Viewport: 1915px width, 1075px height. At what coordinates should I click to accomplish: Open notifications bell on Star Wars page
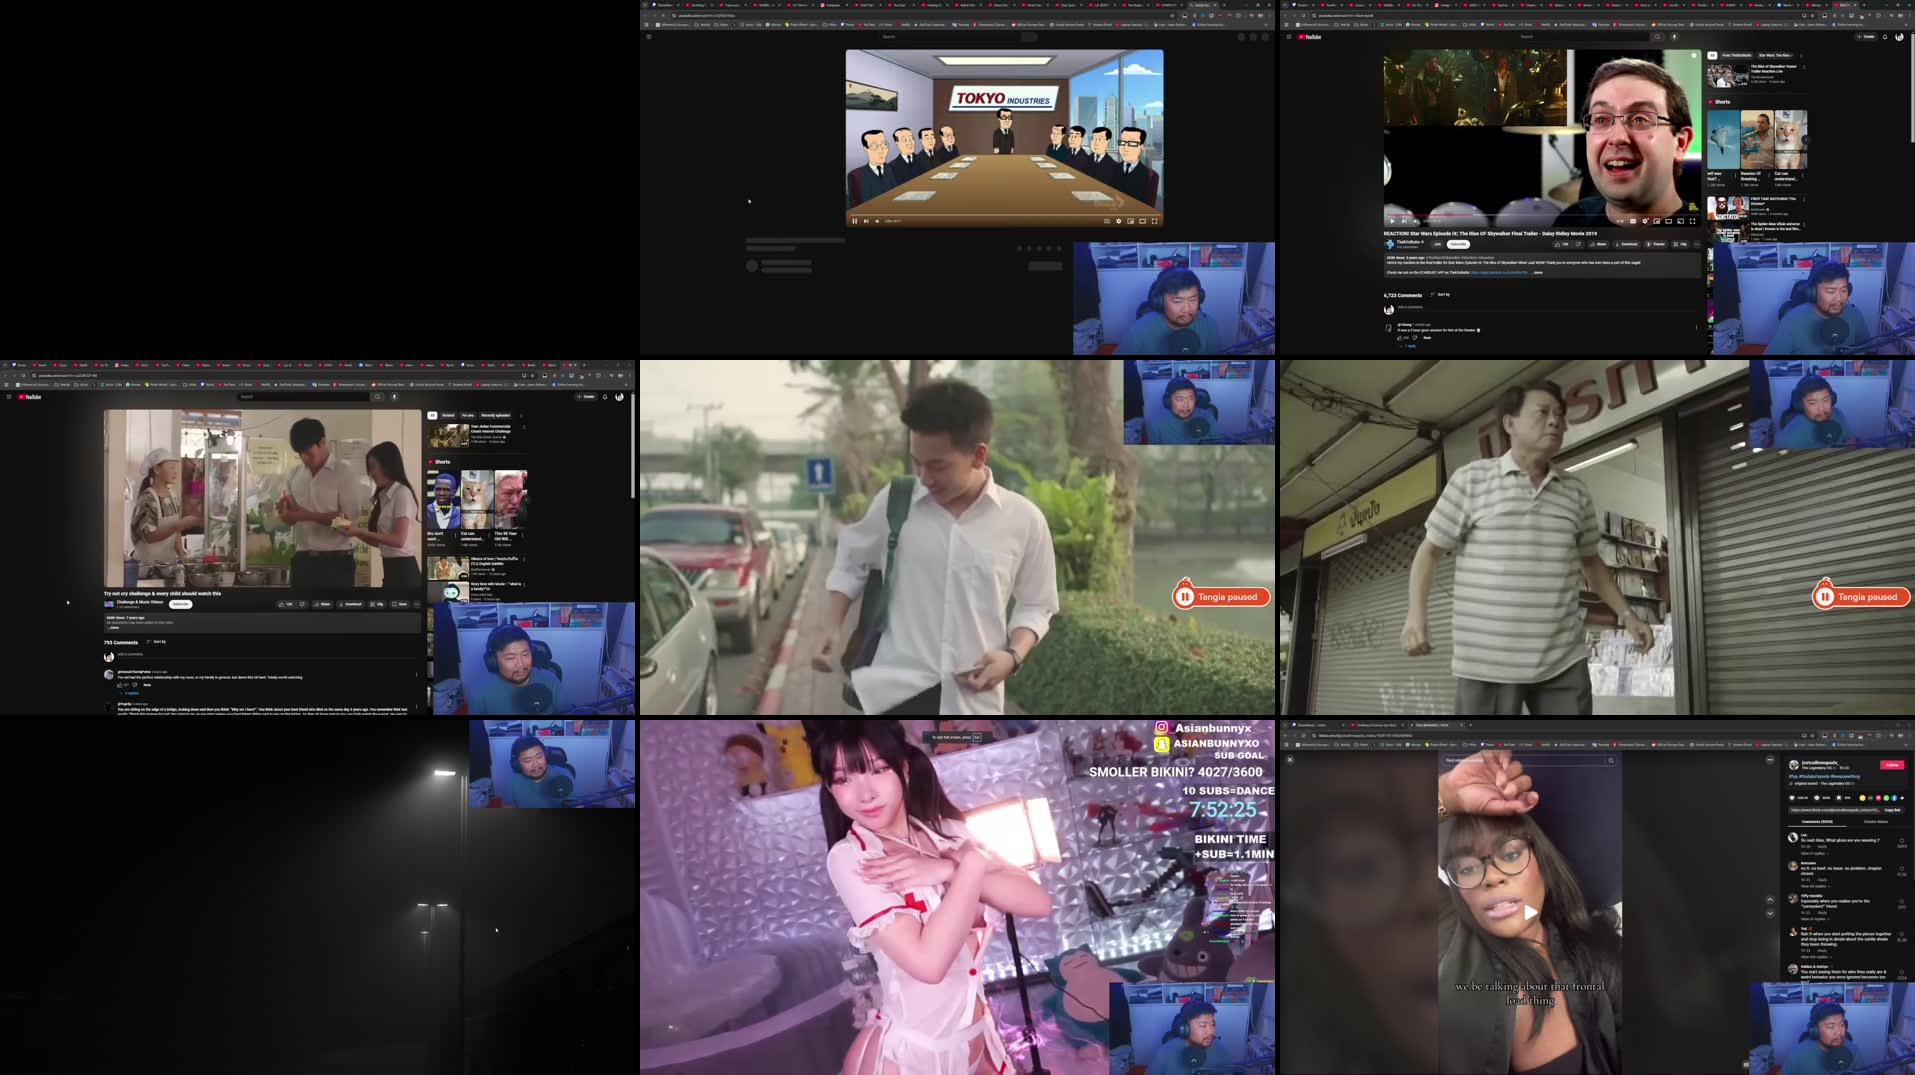point(1885,36)
